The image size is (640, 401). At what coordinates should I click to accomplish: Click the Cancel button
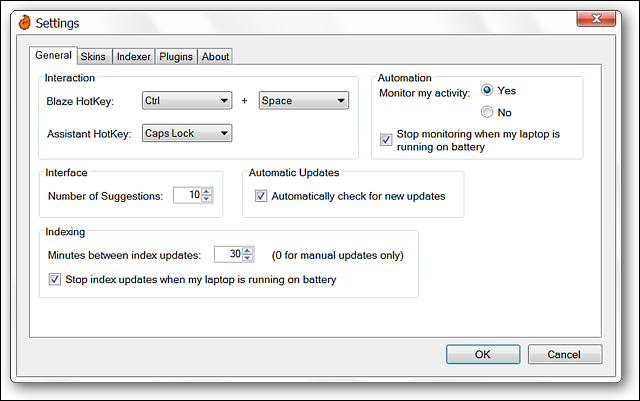[x=564, y=354]
